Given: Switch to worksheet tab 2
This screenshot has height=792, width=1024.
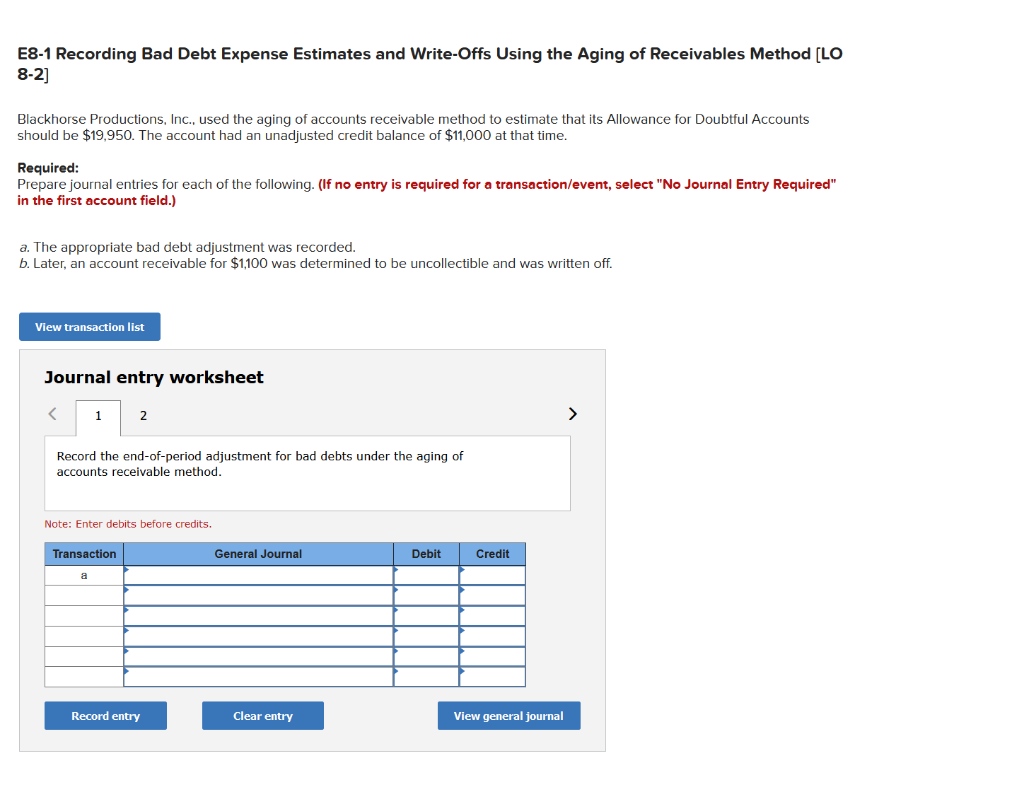Looking at the screenshot, I should click(142, 414).
